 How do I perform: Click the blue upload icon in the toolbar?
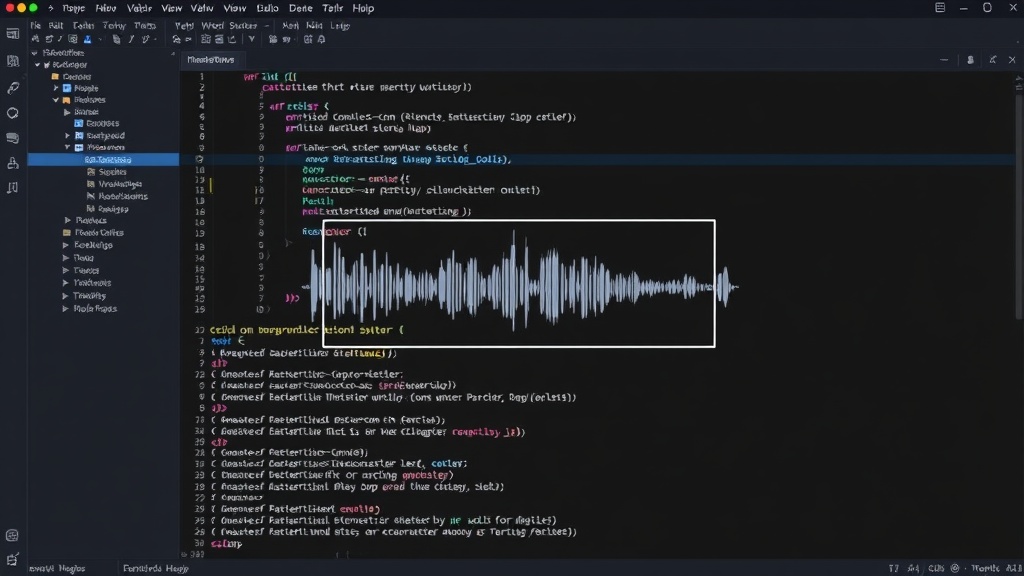[x=87, y=39]
